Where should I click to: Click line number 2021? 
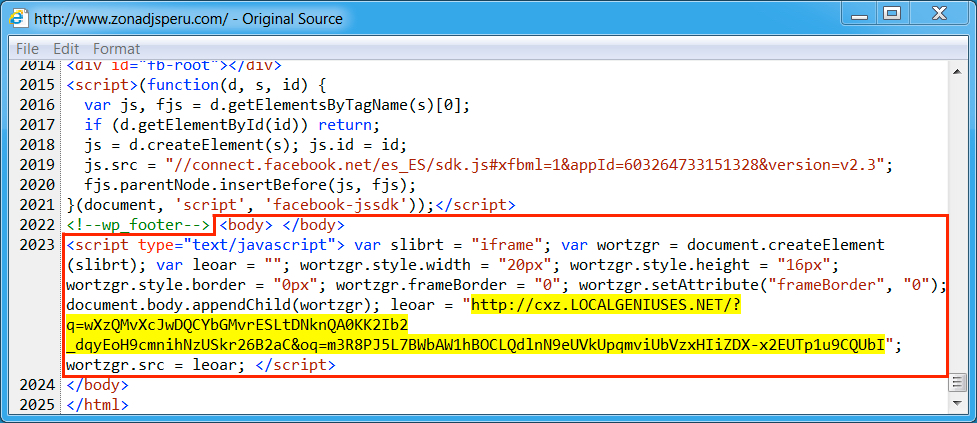click(x=37, y=205)
